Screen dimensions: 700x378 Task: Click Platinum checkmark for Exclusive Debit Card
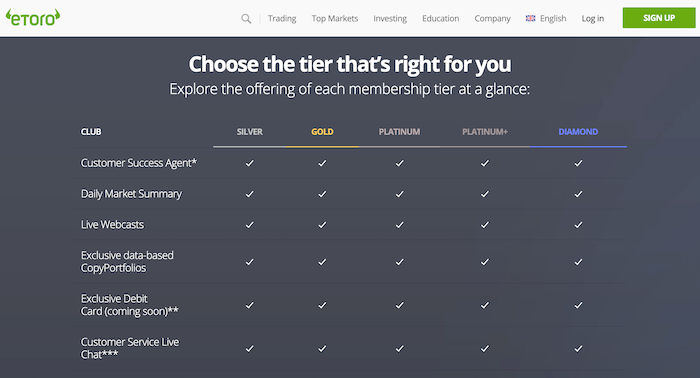tap(400, 305)
